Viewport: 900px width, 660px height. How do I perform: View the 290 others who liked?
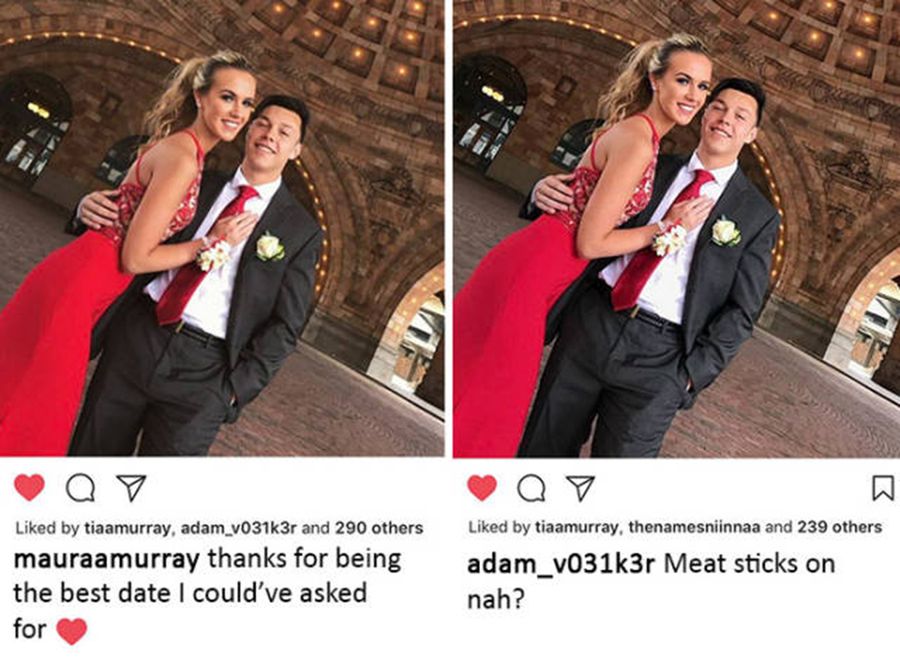click(379, 528)
